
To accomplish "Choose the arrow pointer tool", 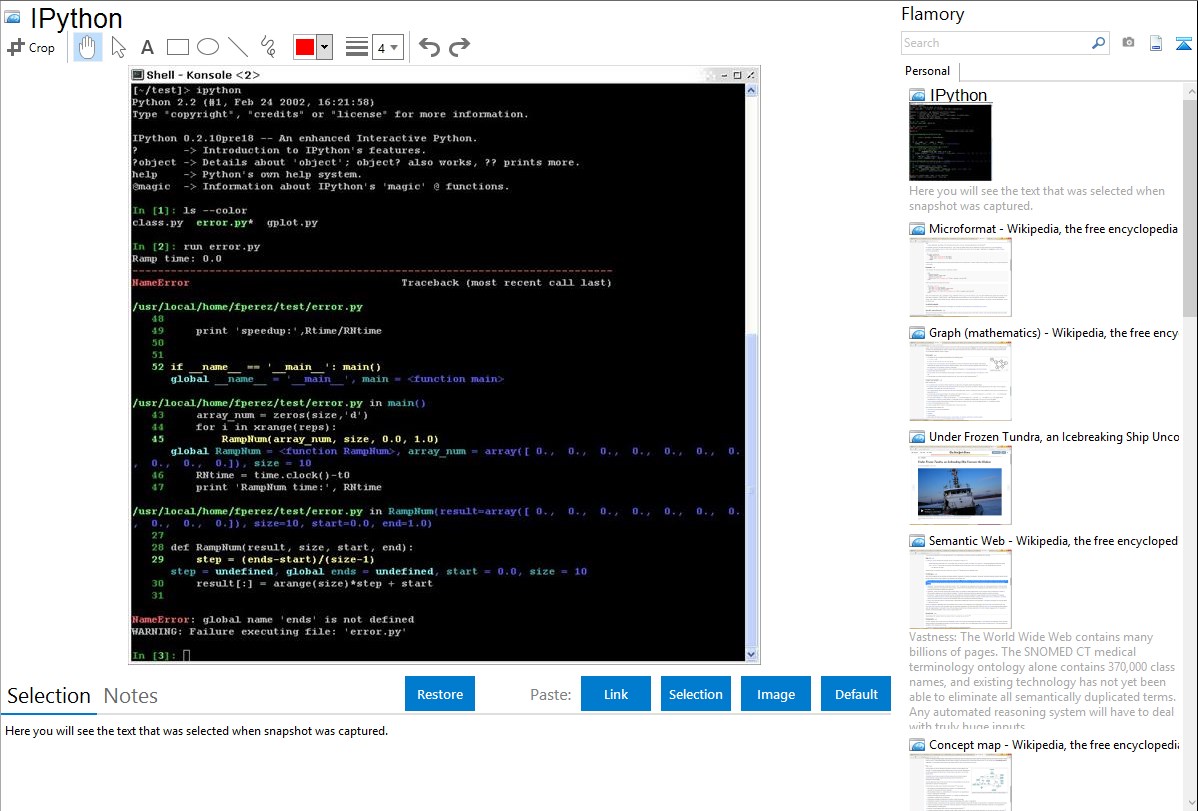I will [118, 47].
